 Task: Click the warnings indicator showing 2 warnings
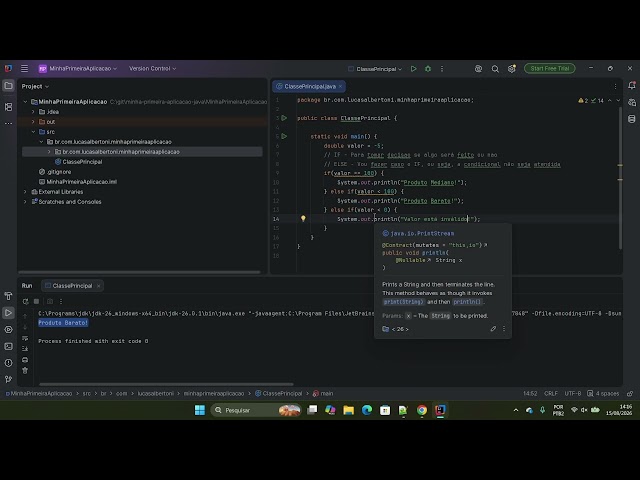pyautogui.click(x=583, y=100)
